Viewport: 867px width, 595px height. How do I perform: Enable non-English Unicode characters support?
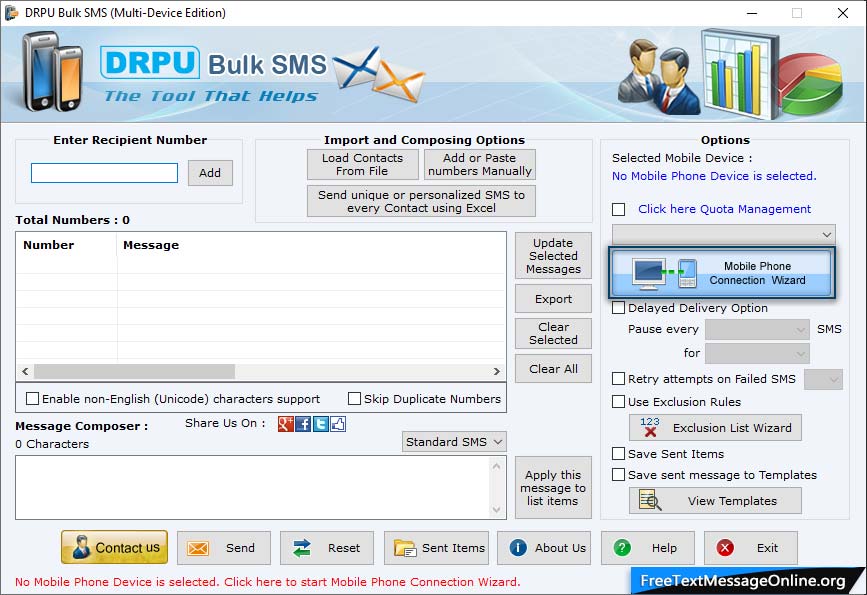tap(33, 399)
